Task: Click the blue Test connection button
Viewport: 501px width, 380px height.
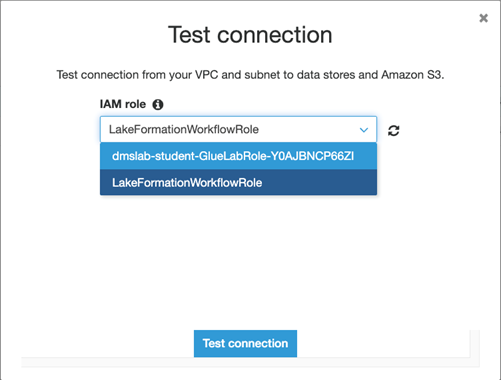Action: click(245, 343)
